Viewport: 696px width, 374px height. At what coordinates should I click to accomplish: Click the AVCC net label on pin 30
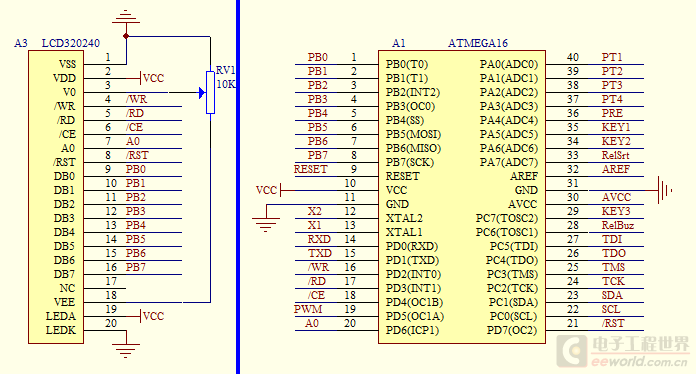click(616, 197)
